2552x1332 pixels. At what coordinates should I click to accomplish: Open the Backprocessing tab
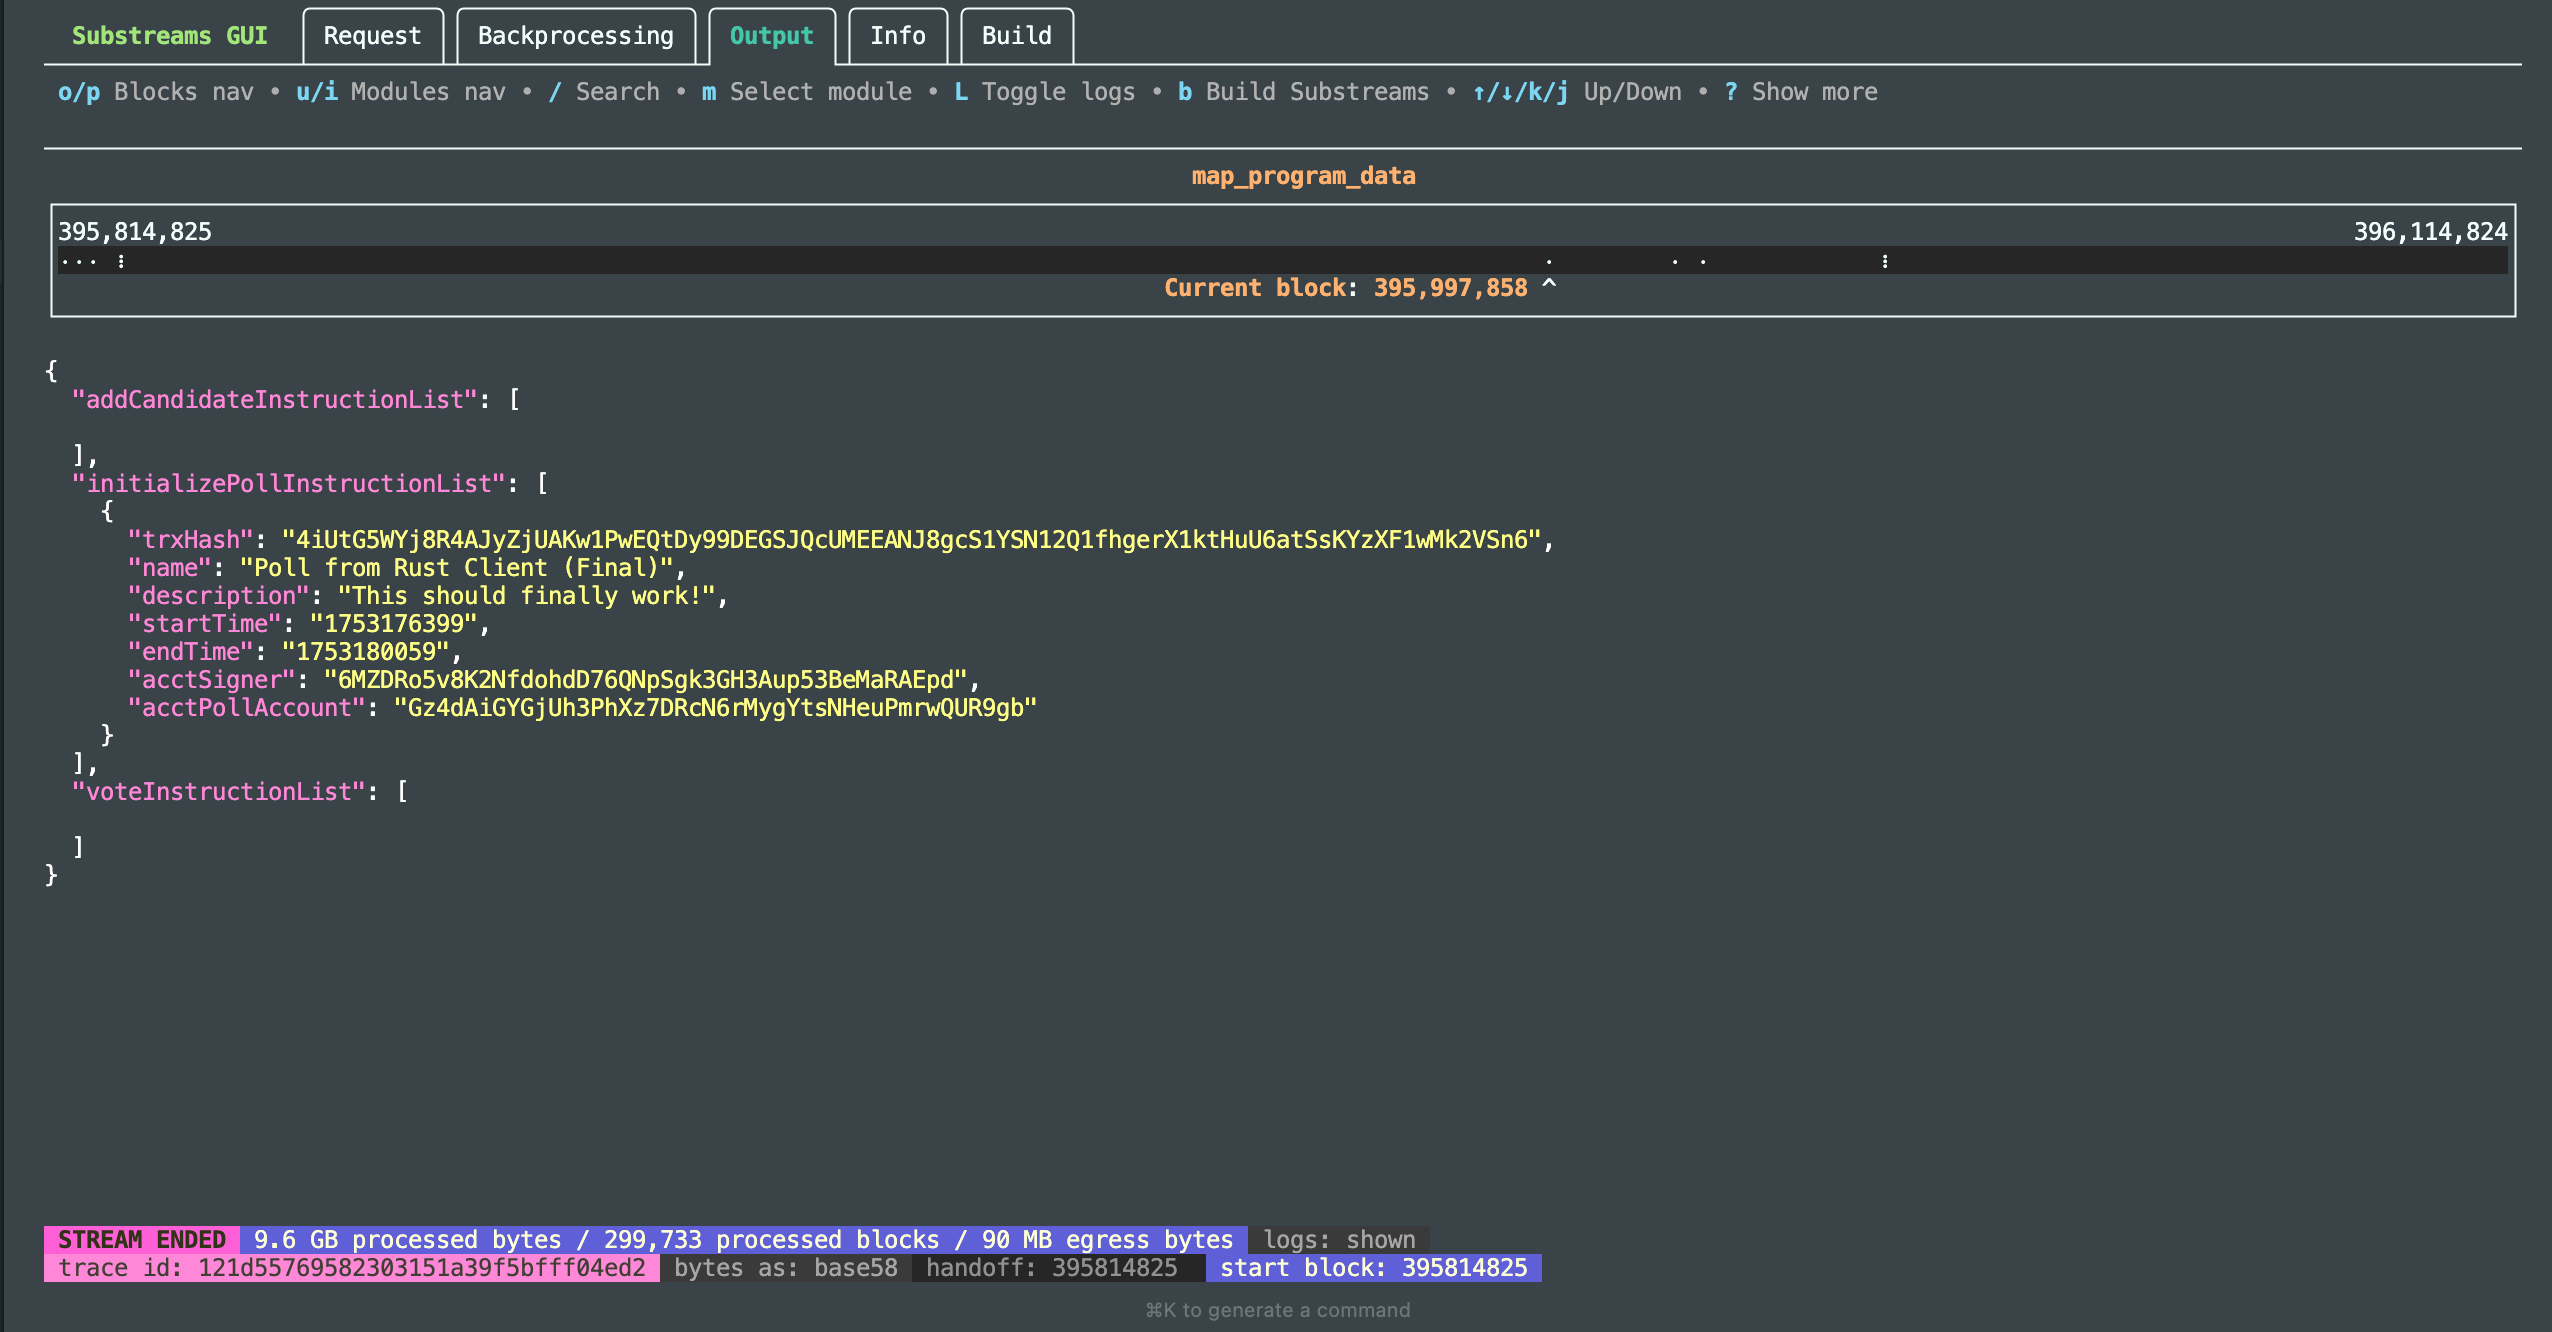tap(575, 36)
